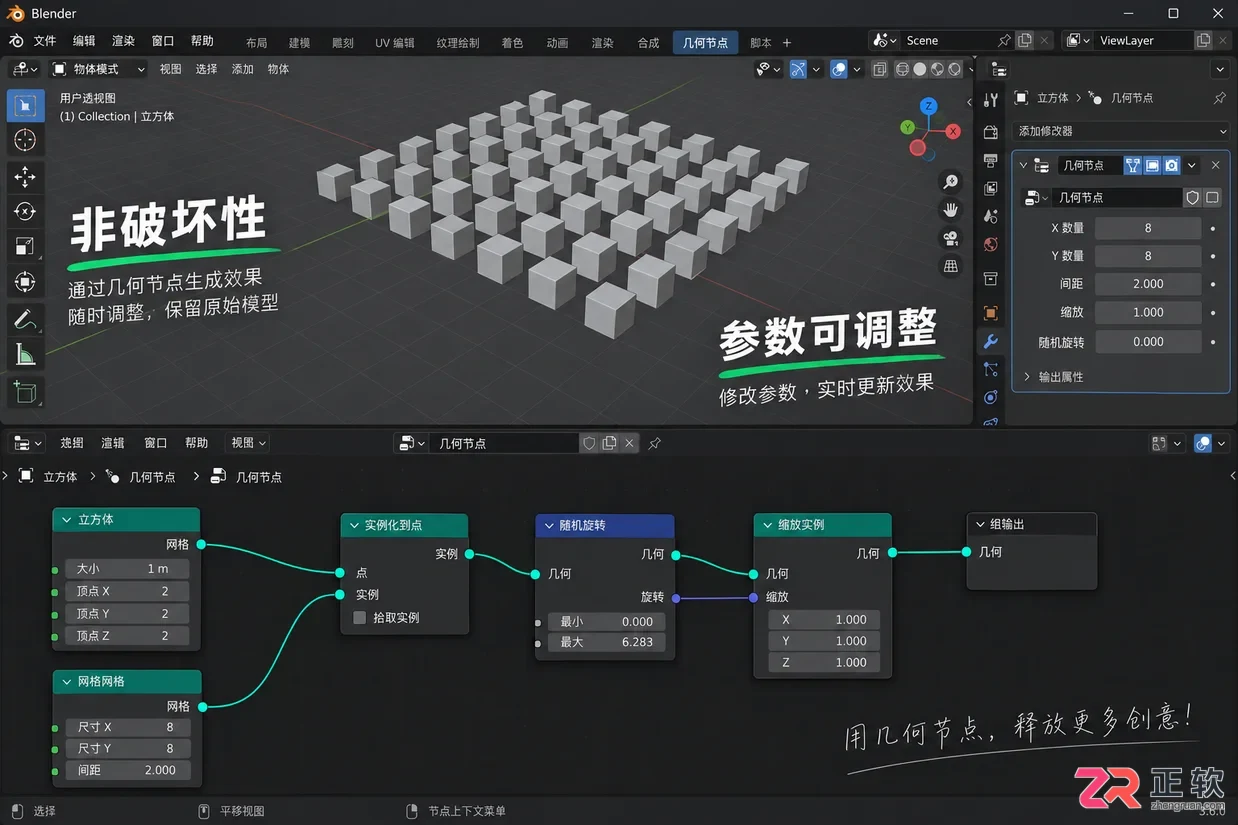Collapse the 几何节点 modifier panel

tap(1023, 165)
